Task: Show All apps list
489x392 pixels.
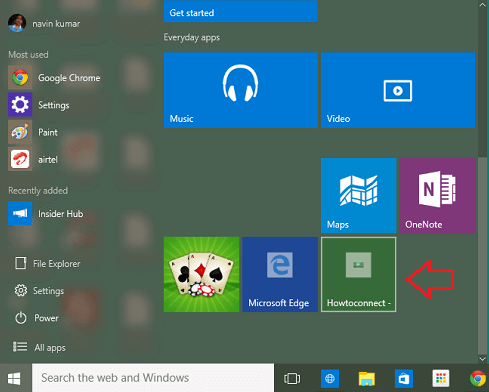Action: coord(39,347)
